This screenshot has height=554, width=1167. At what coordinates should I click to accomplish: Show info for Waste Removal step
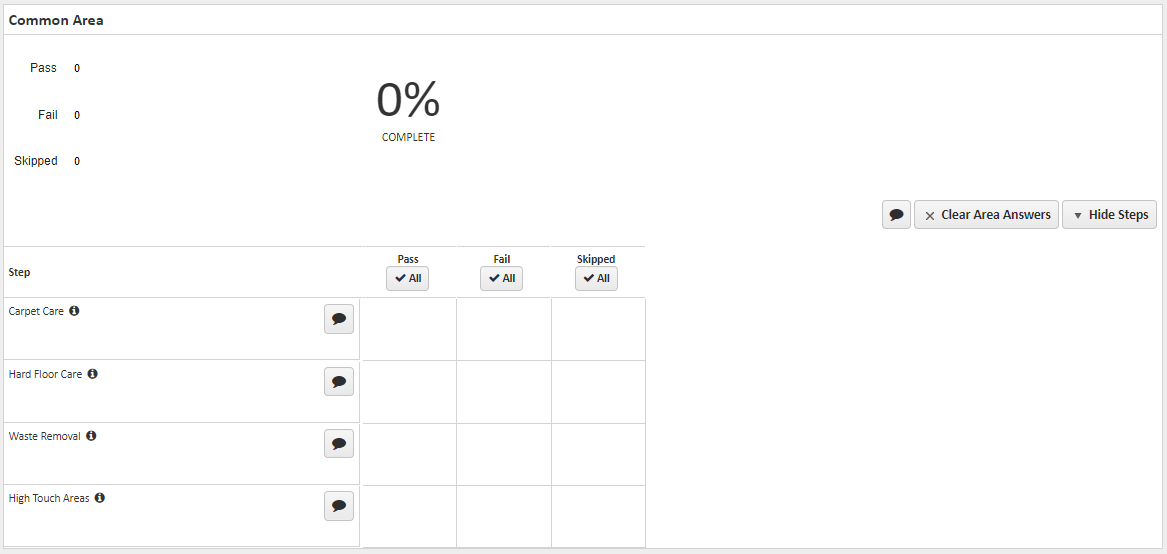[x=91, y=436]
